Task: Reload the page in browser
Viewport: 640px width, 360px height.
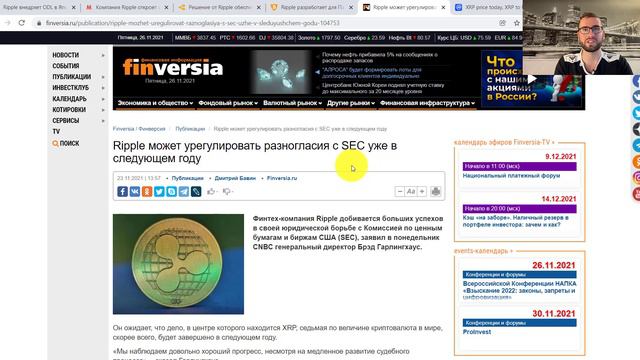Action: click(x=22, y=23)
